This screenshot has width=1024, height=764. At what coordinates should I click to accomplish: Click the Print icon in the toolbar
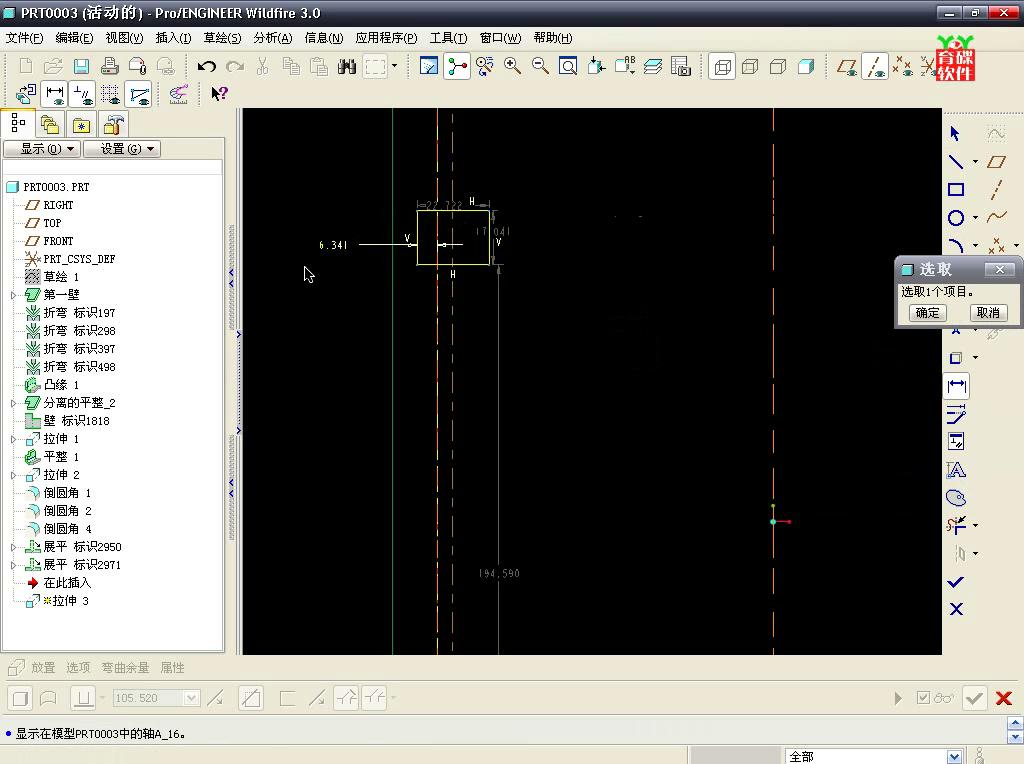tap(109, 66)
